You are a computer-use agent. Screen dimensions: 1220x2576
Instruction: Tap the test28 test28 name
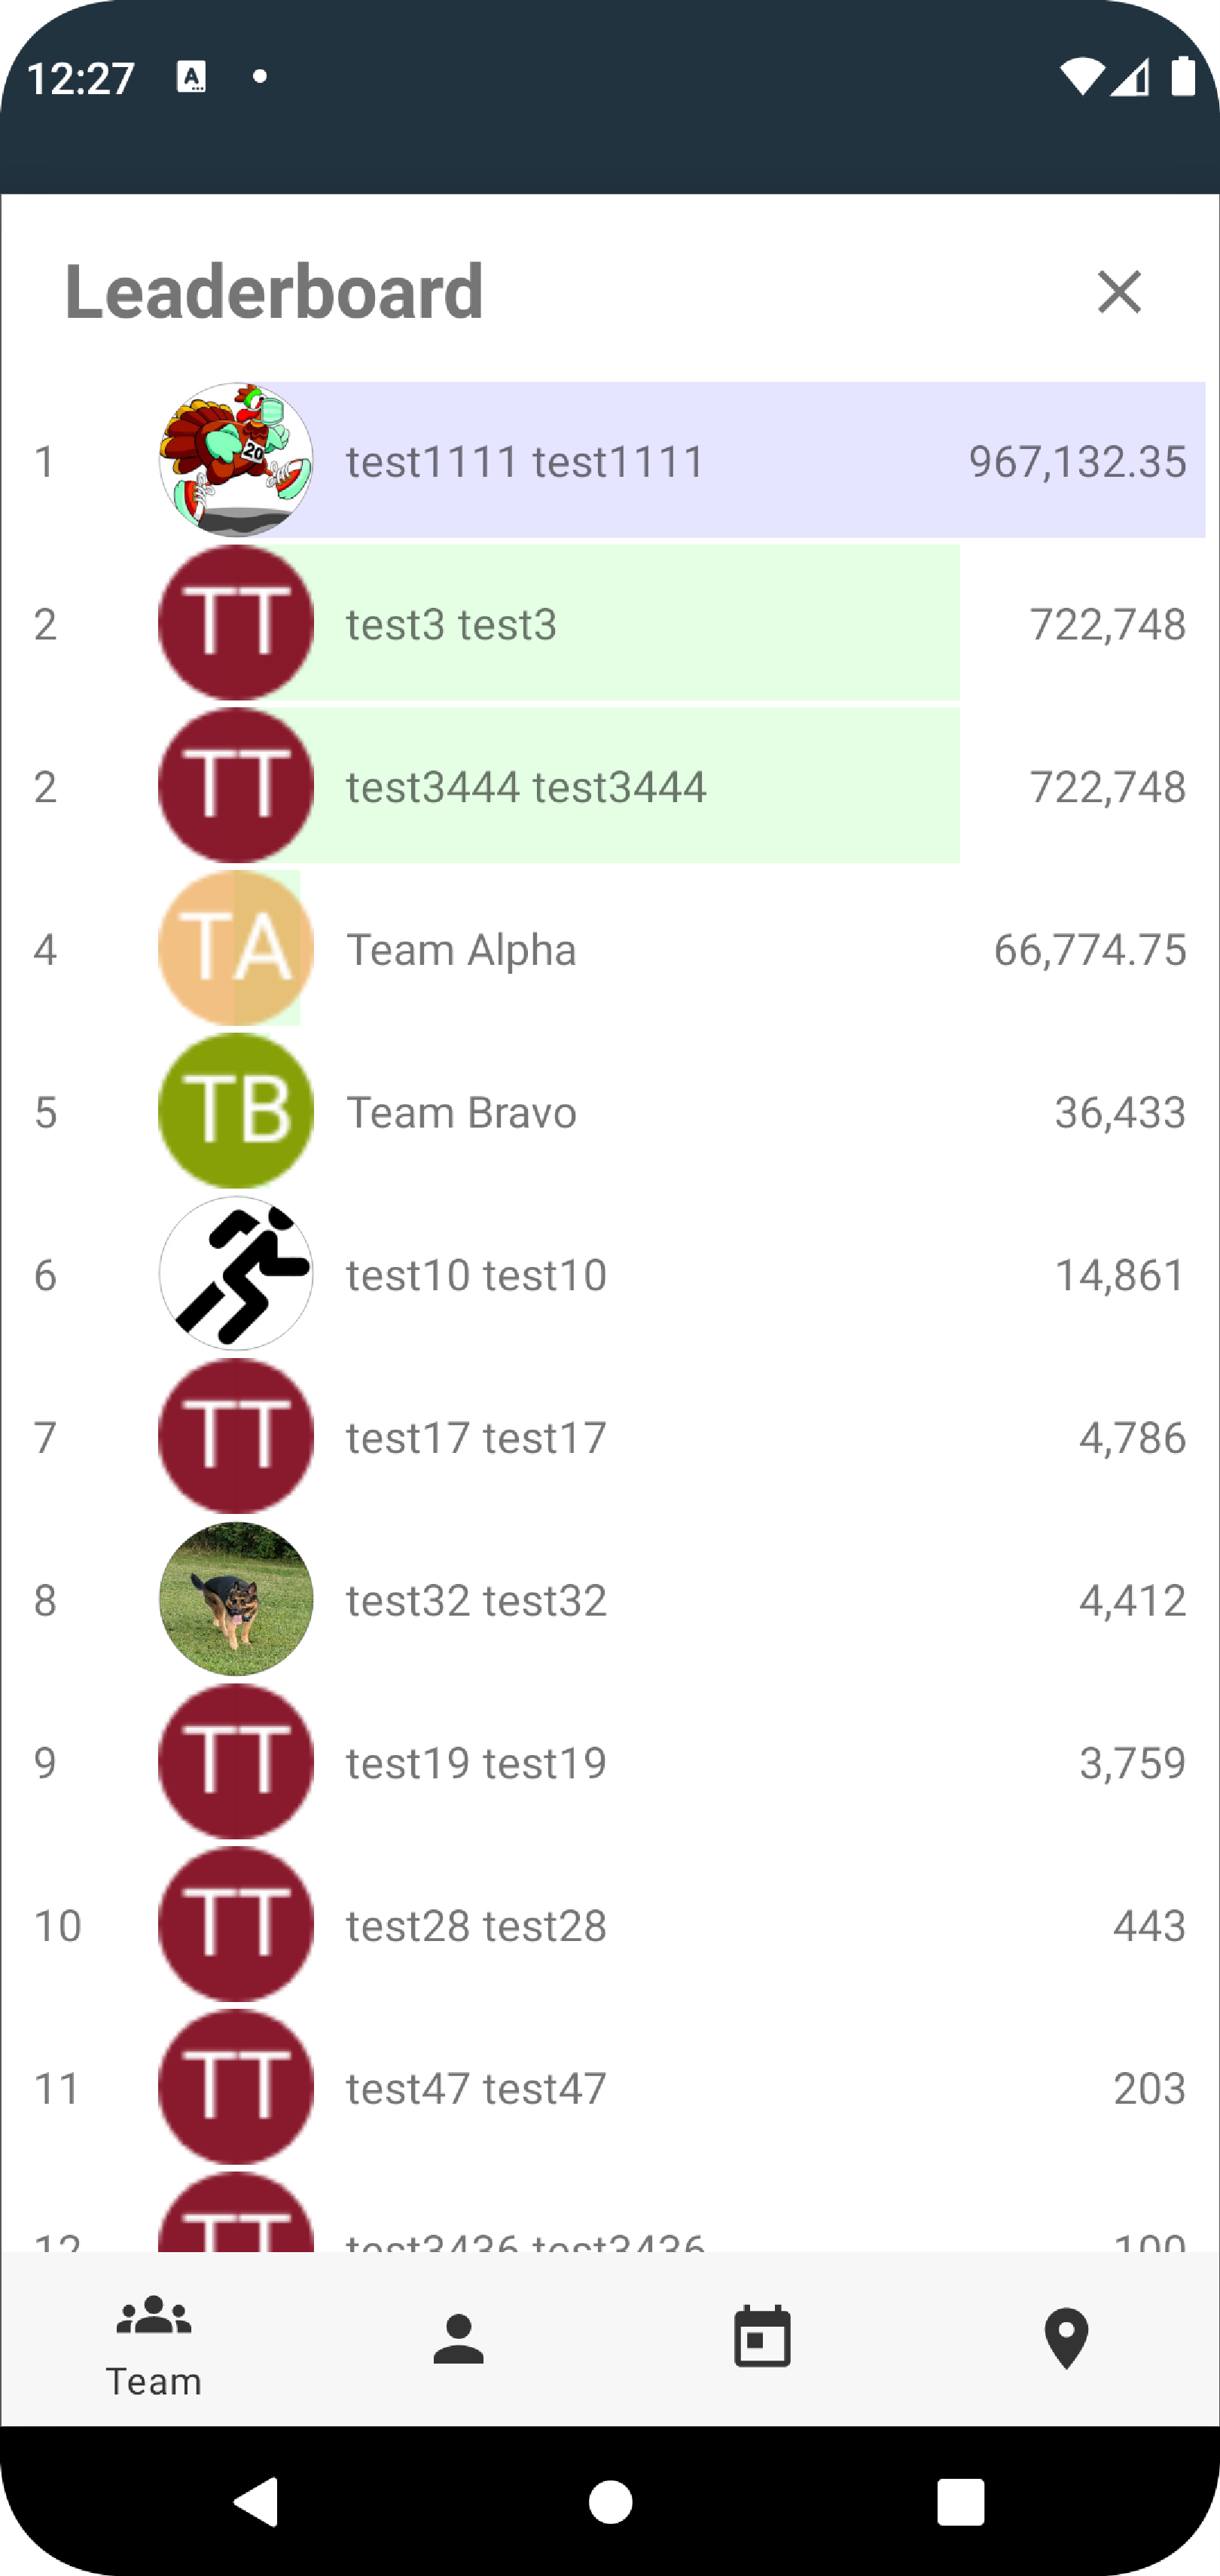point(476,1926)
